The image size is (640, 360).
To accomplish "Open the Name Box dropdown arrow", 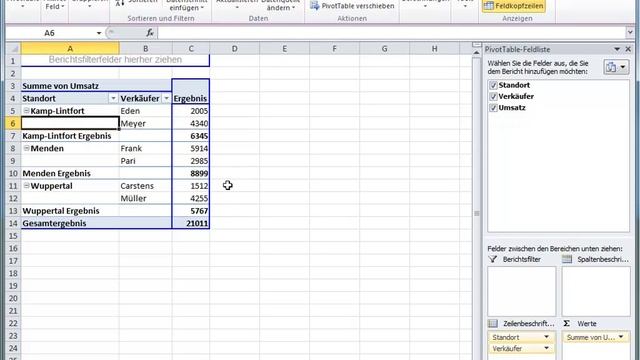I will pos(99,33).
